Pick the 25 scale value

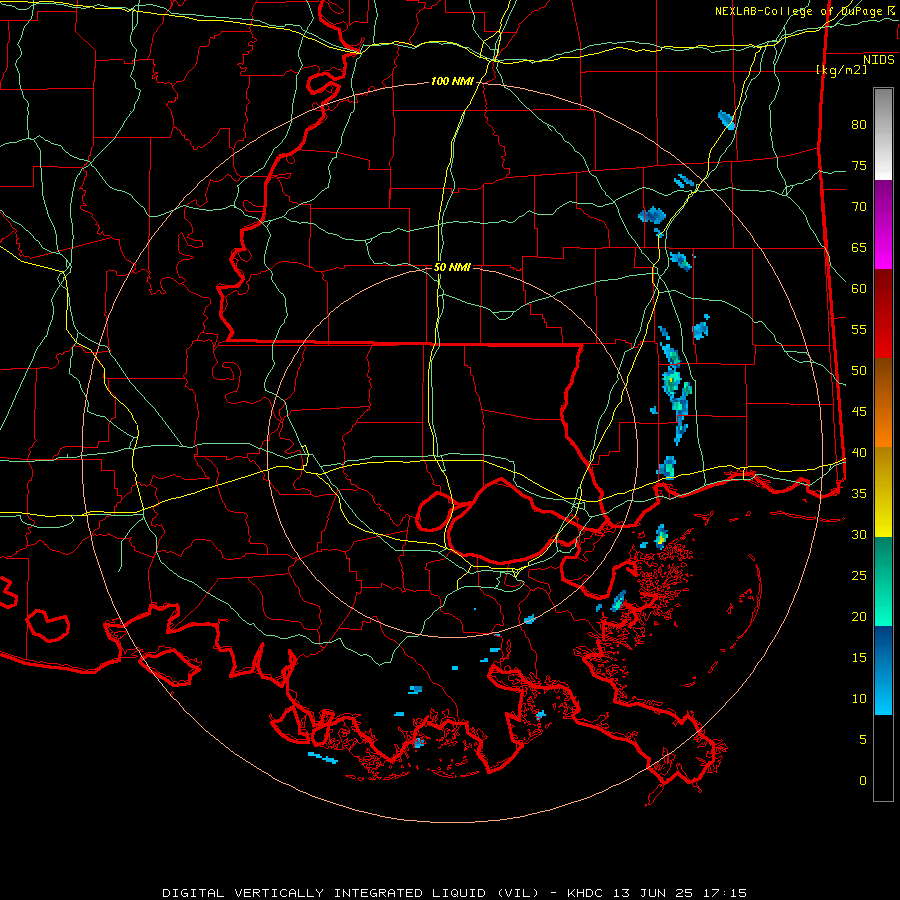pos(859,576)
